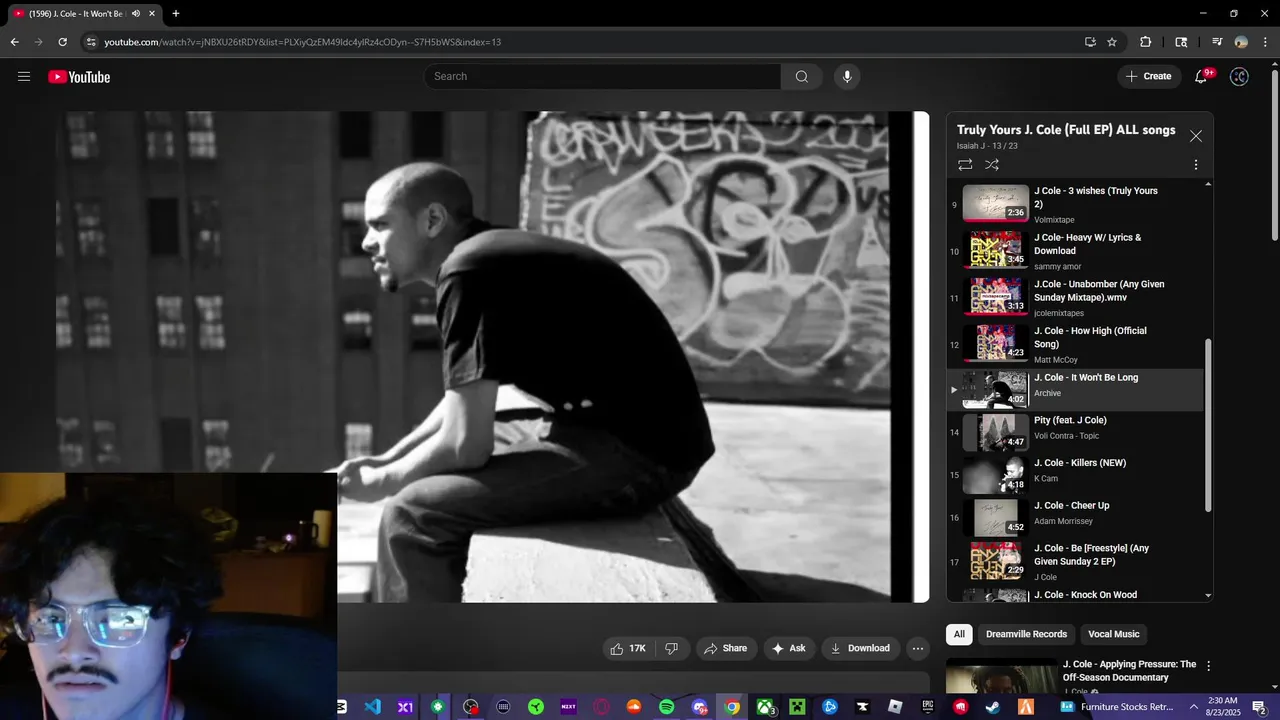Viewport: 1280px width, 720px height.
Task: Open Chrome media controls icon
Action: [x=1217, y=42]
